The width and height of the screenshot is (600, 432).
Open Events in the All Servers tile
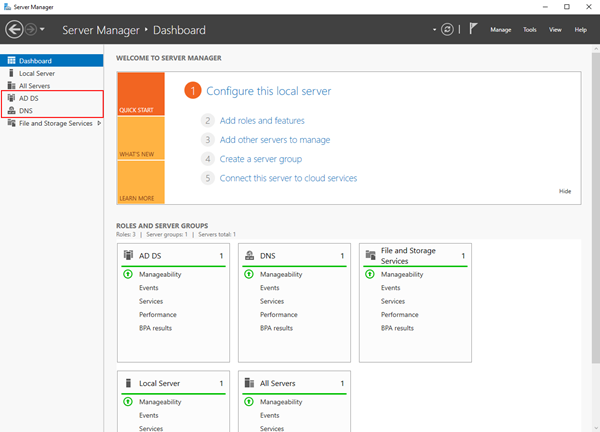click(269, 415)
